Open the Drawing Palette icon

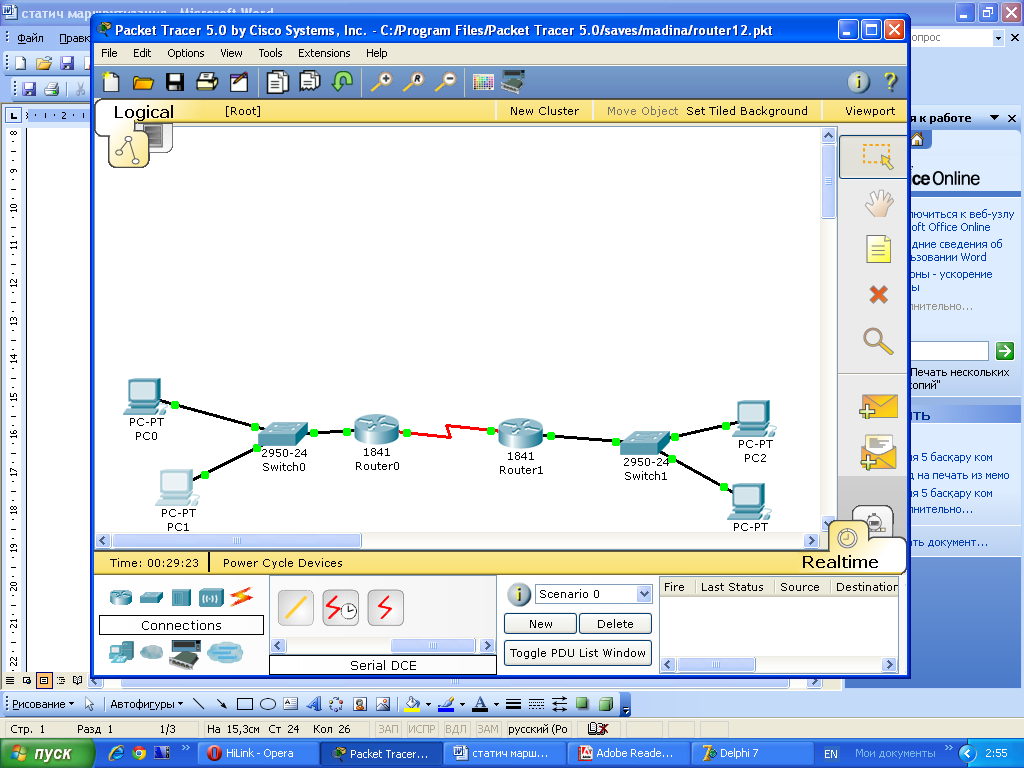click(x=483, y=82)
